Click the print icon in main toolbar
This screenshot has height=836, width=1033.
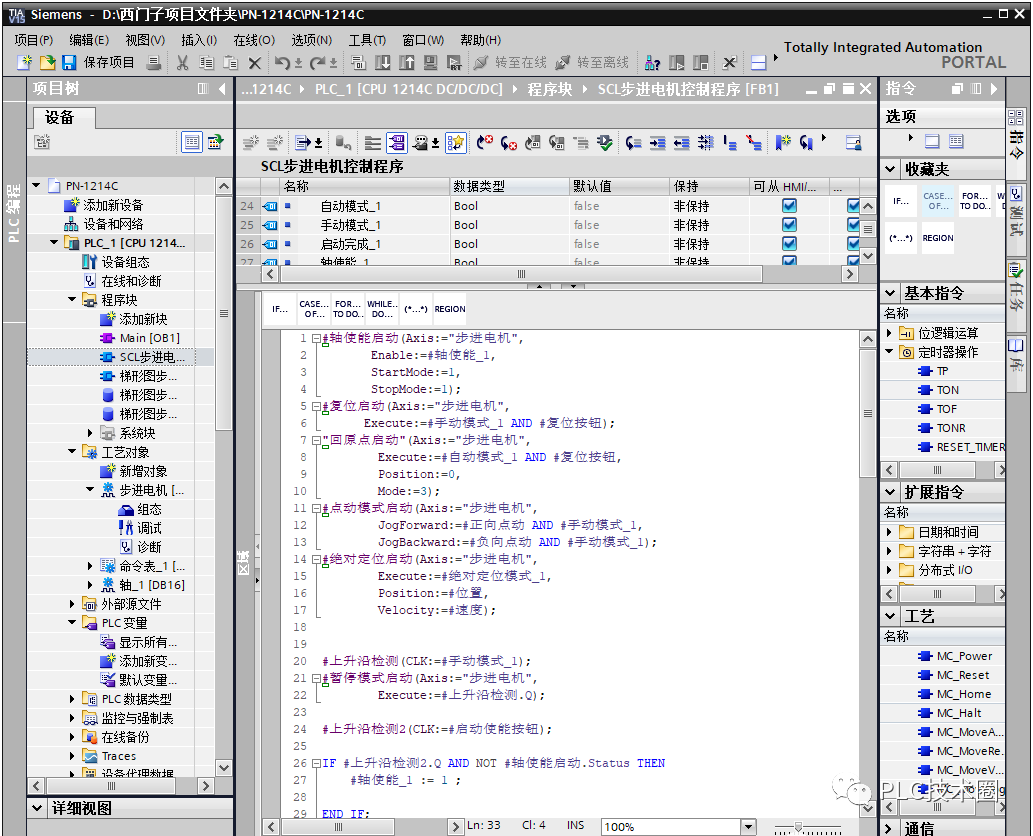click(x=154, y=63)
